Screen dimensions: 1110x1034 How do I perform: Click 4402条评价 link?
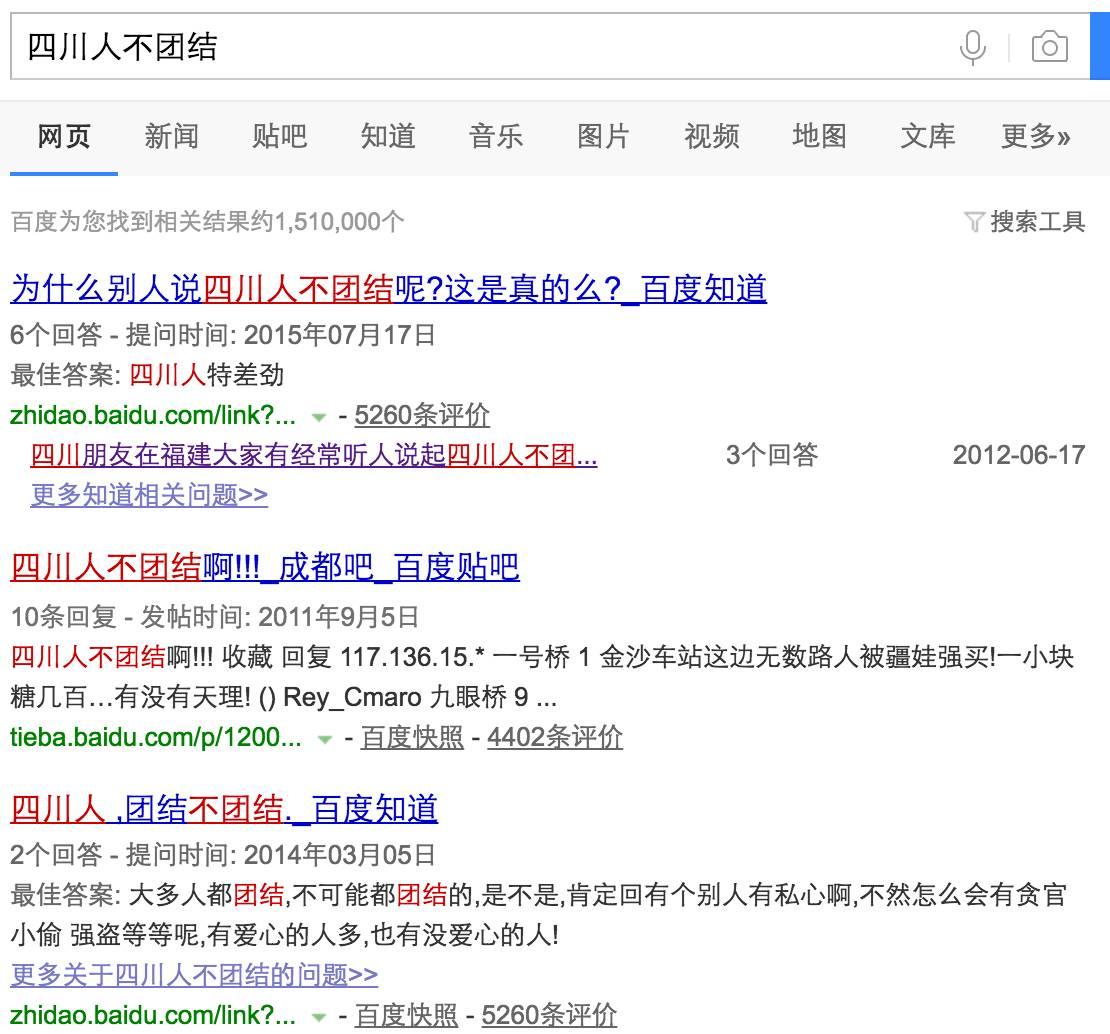tap(555, 737)
